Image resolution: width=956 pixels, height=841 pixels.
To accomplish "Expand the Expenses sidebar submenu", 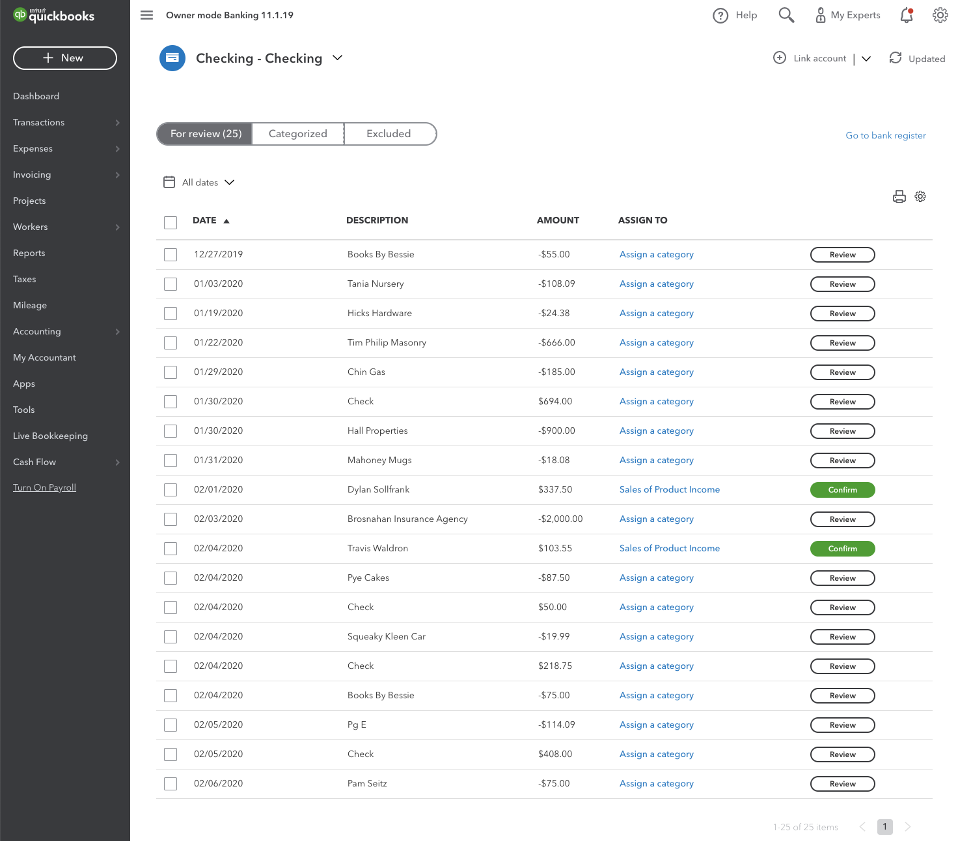I will tap(118, 149).
